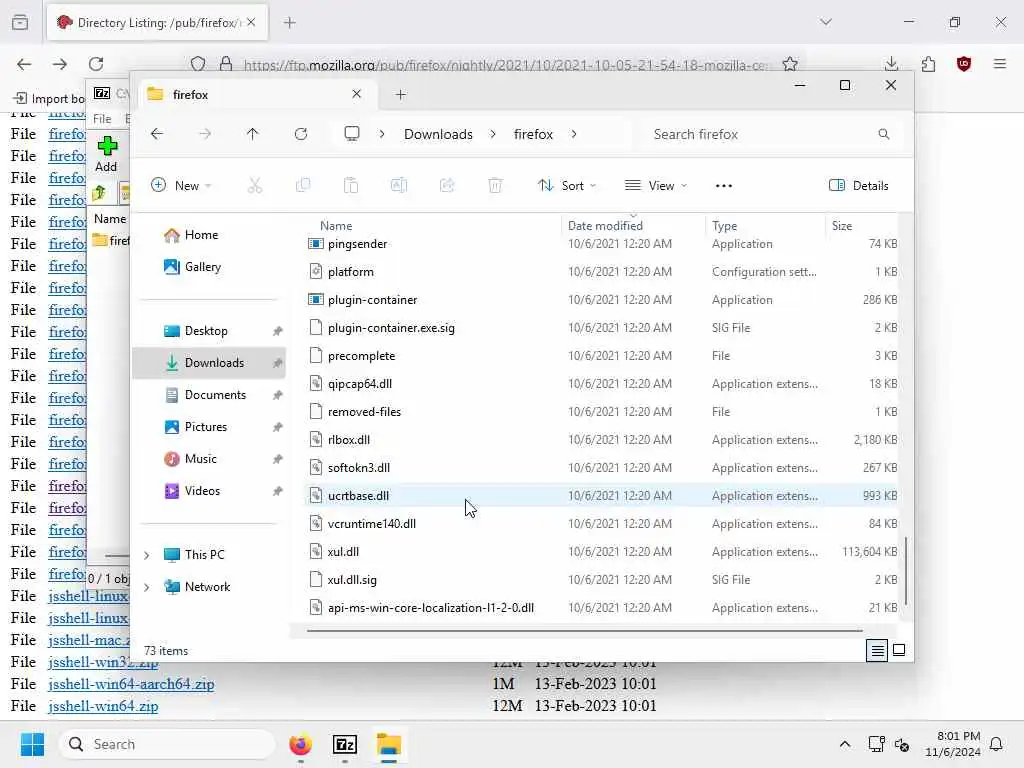This screenshot has width=1024, height=768.
Task: Add a new File Explorer tab
Action: pos(400,95)
